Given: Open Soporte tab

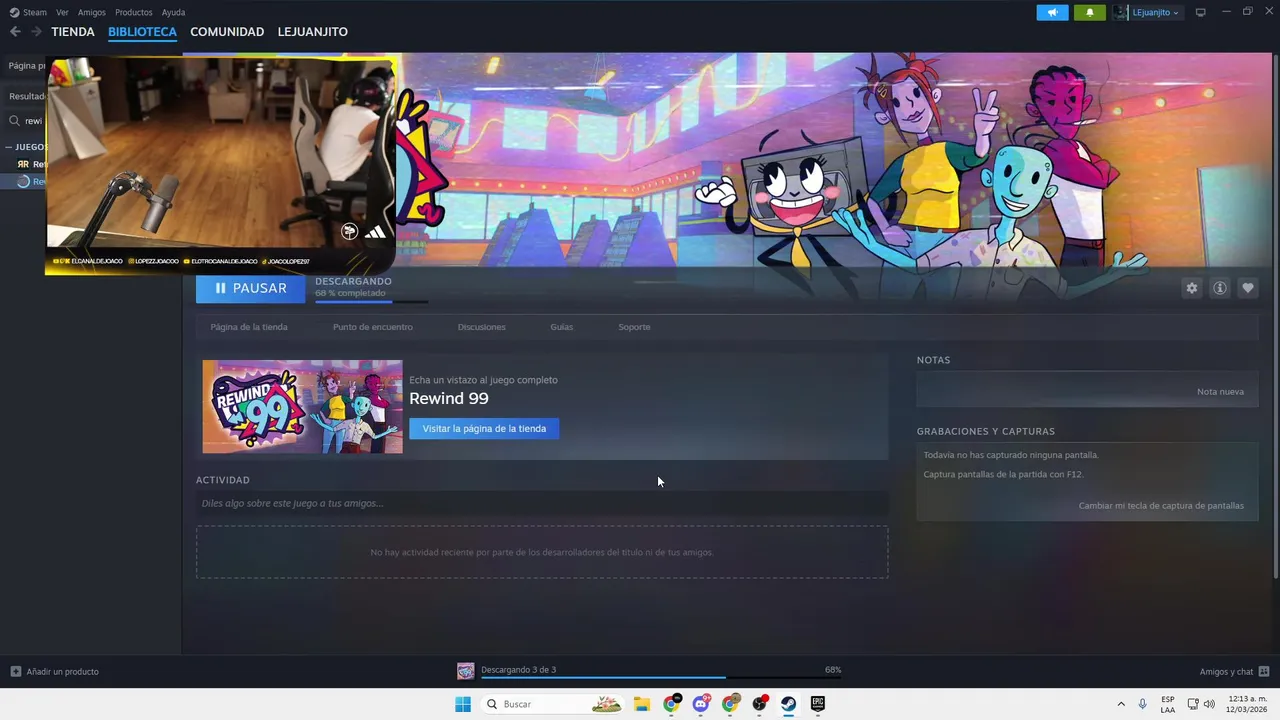Looking at the screenshot, I should 634,327.
